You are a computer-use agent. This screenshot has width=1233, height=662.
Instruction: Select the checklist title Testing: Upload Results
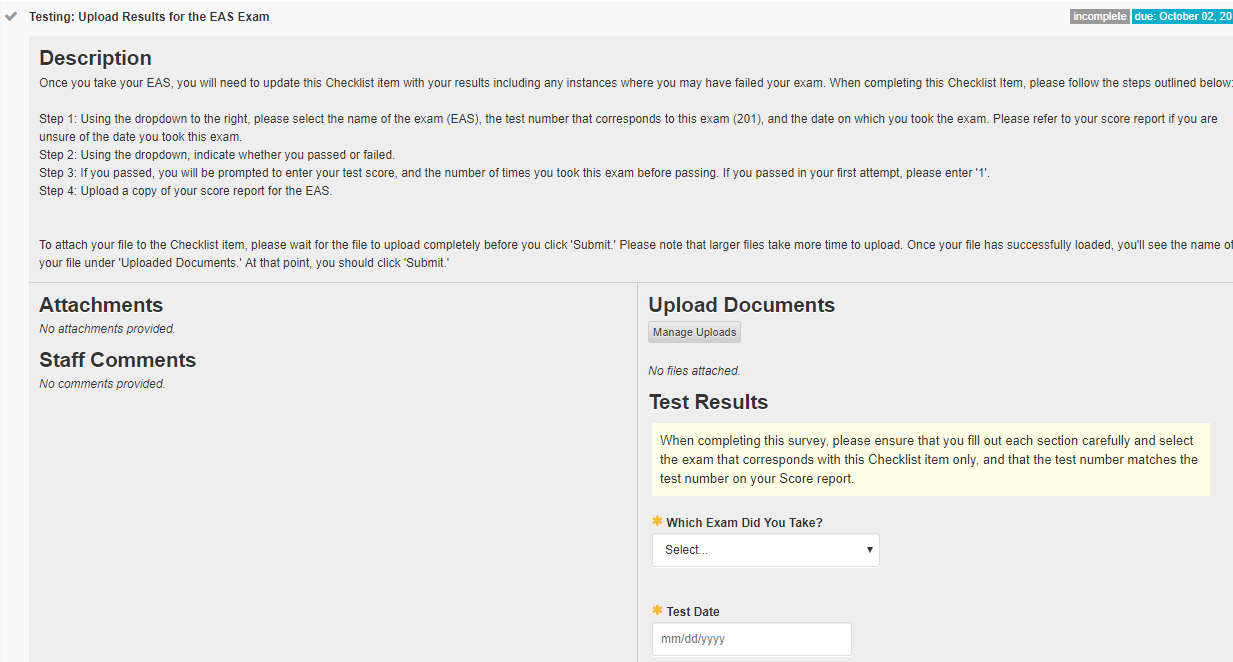point(149,17)
